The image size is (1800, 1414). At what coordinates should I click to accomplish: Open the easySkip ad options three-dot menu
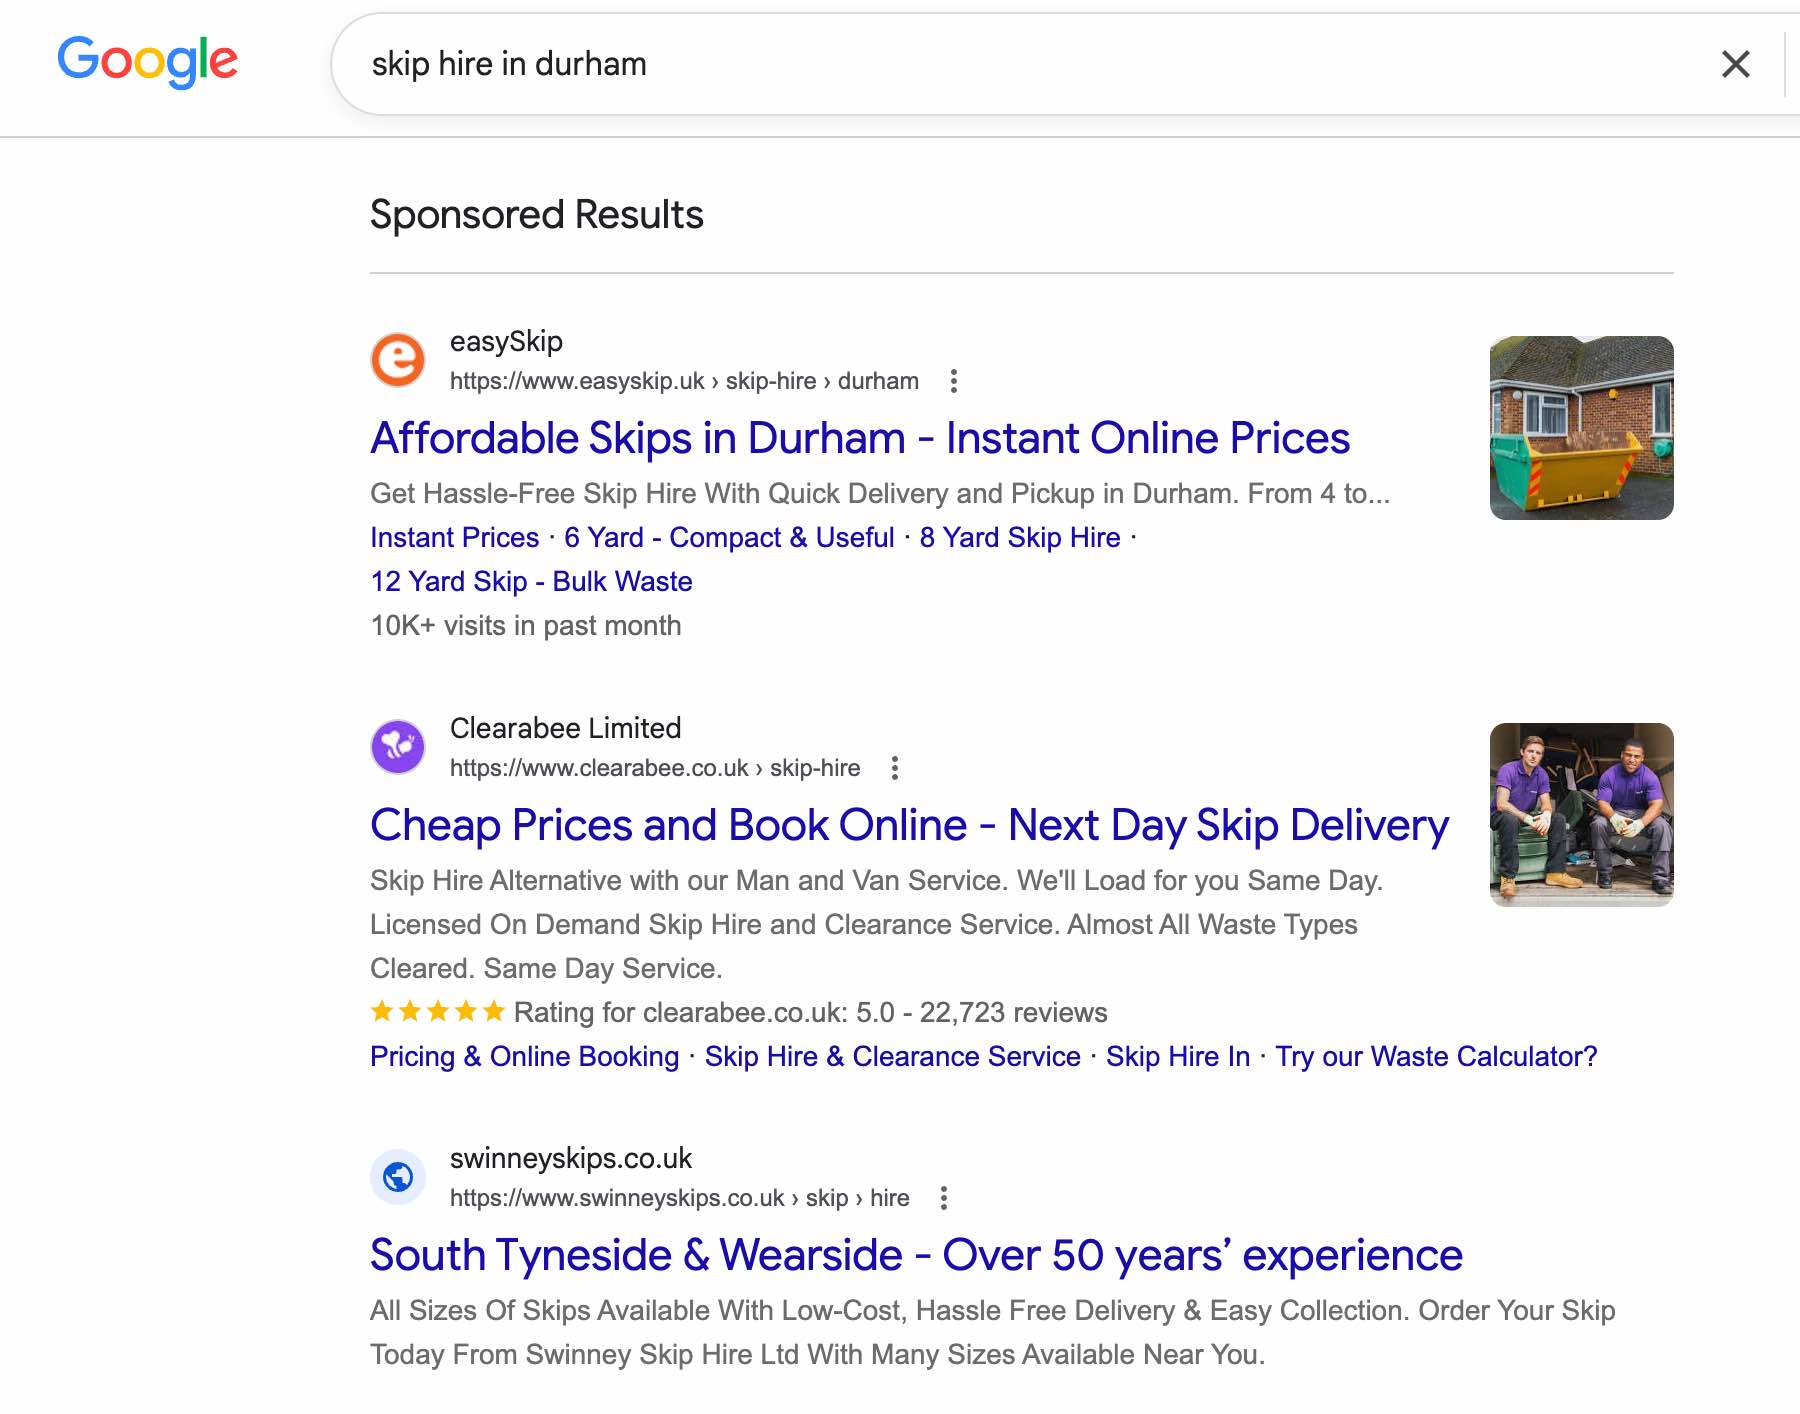click(x=953, y=381)
